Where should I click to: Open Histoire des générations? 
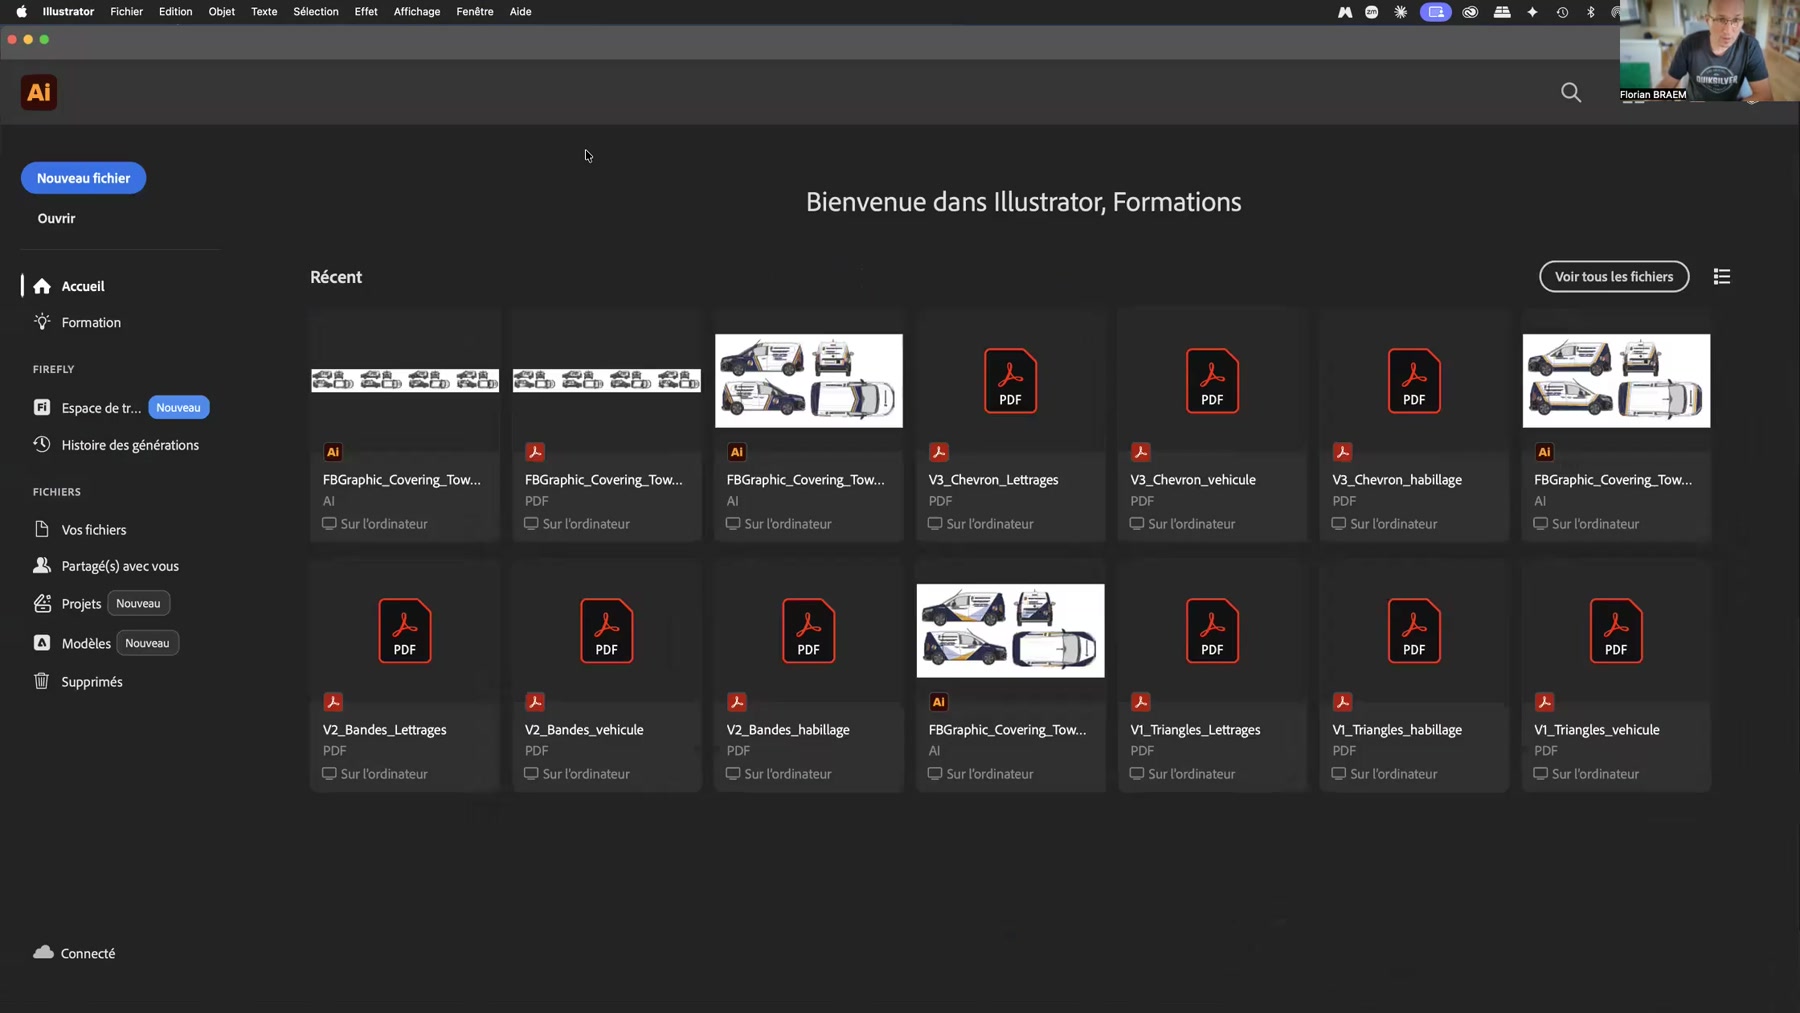coord(116,445)
